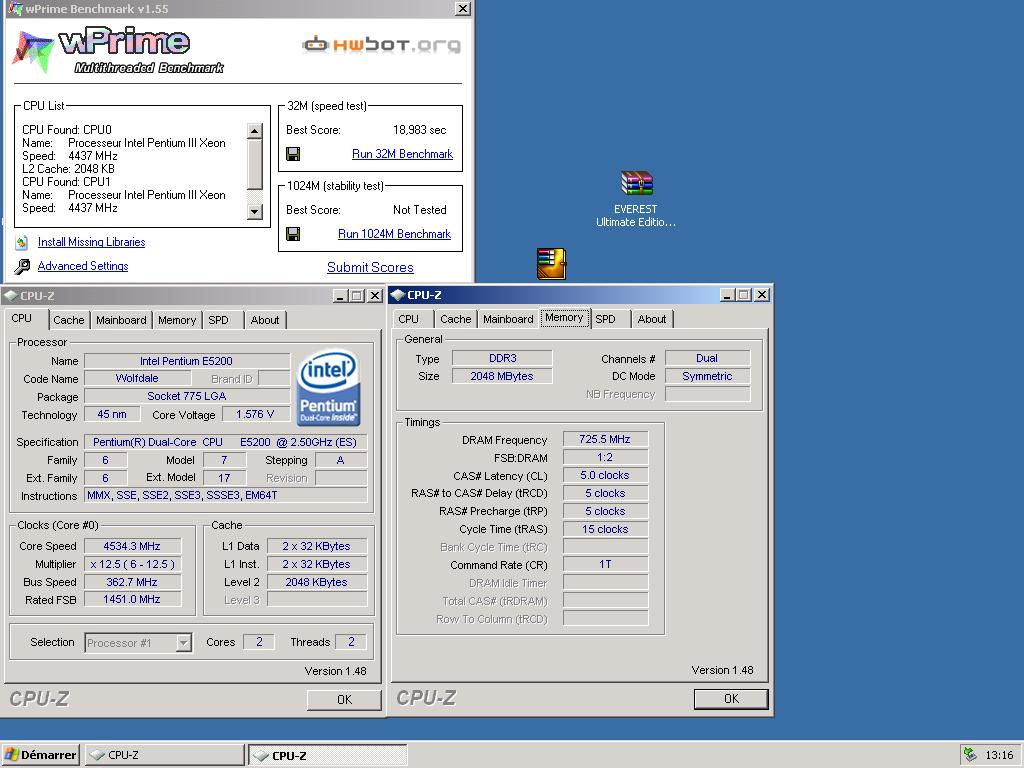Open About tab in left CPU-Z window
1024x768 pixels.
(265, 320)
